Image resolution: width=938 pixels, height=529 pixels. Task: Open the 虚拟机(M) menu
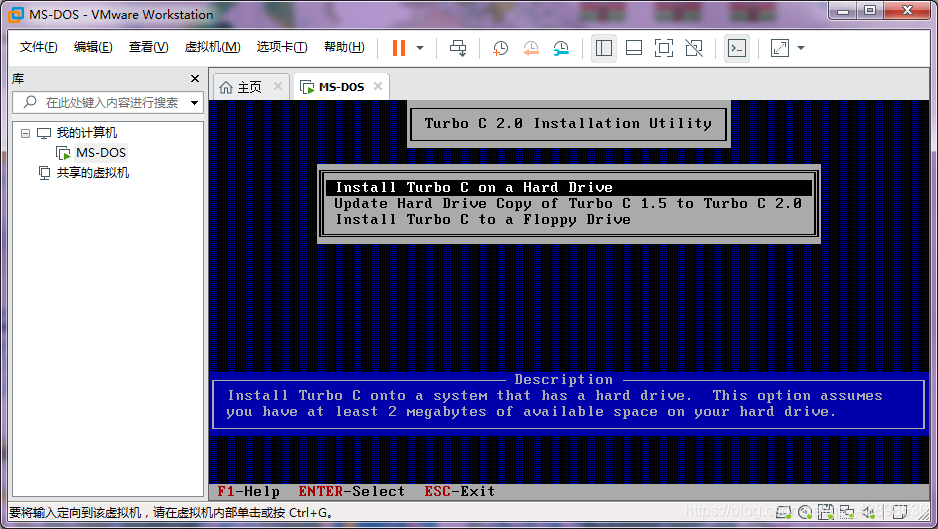[212, 47]
